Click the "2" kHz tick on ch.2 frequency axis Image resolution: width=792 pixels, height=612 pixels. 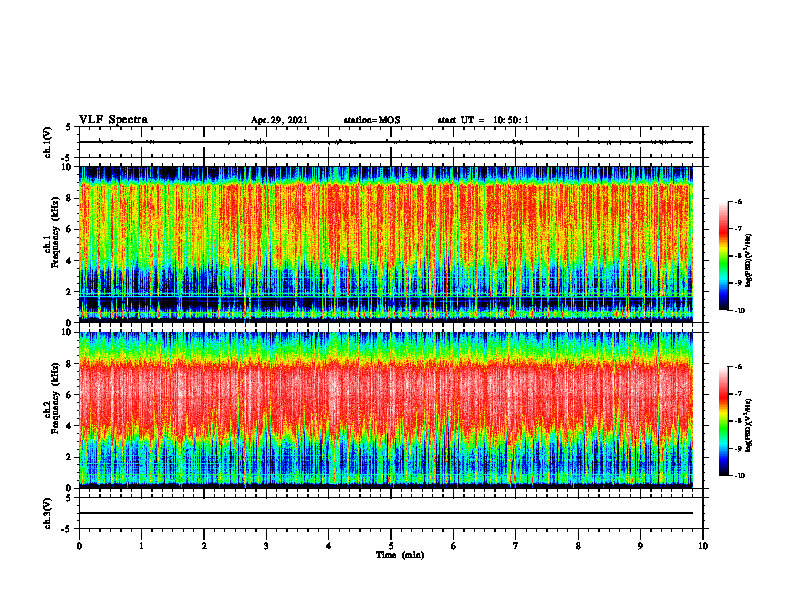click(x=70, y=457)
